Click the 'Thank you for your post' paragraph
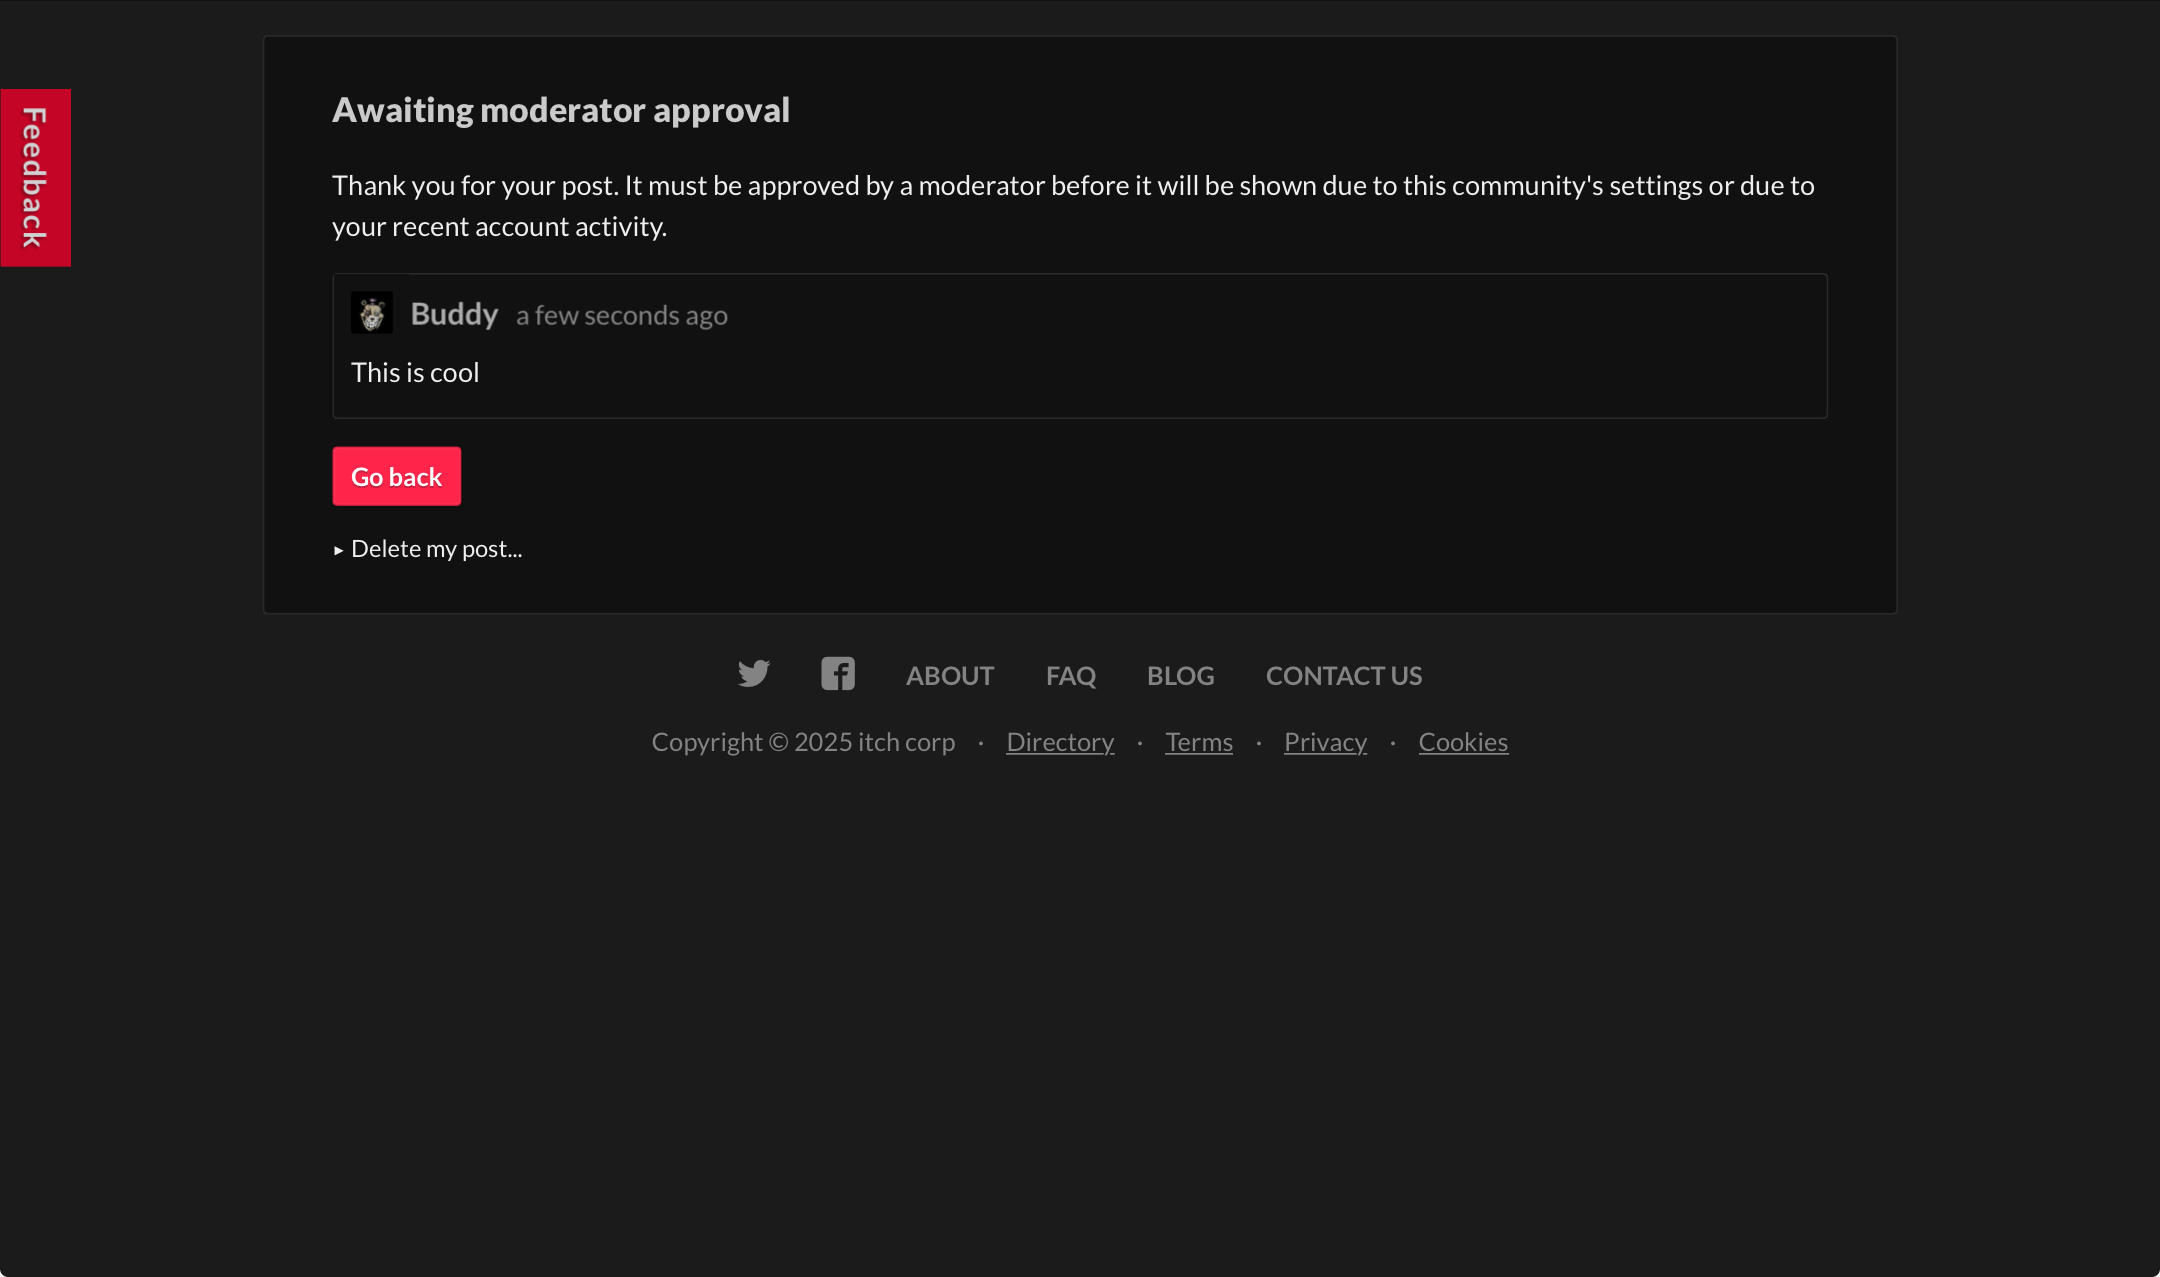The image size is (2160, 1277). tap(1072, 206)
